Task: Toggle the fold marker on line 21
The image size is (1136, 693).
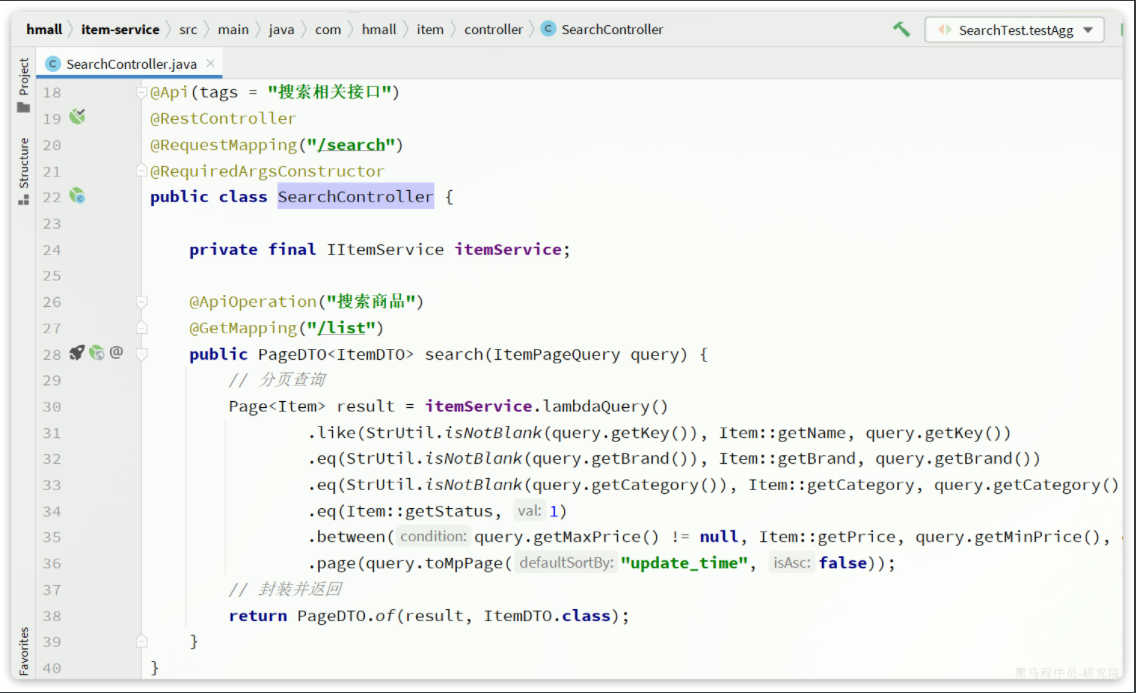Action: tap(141, 171)
